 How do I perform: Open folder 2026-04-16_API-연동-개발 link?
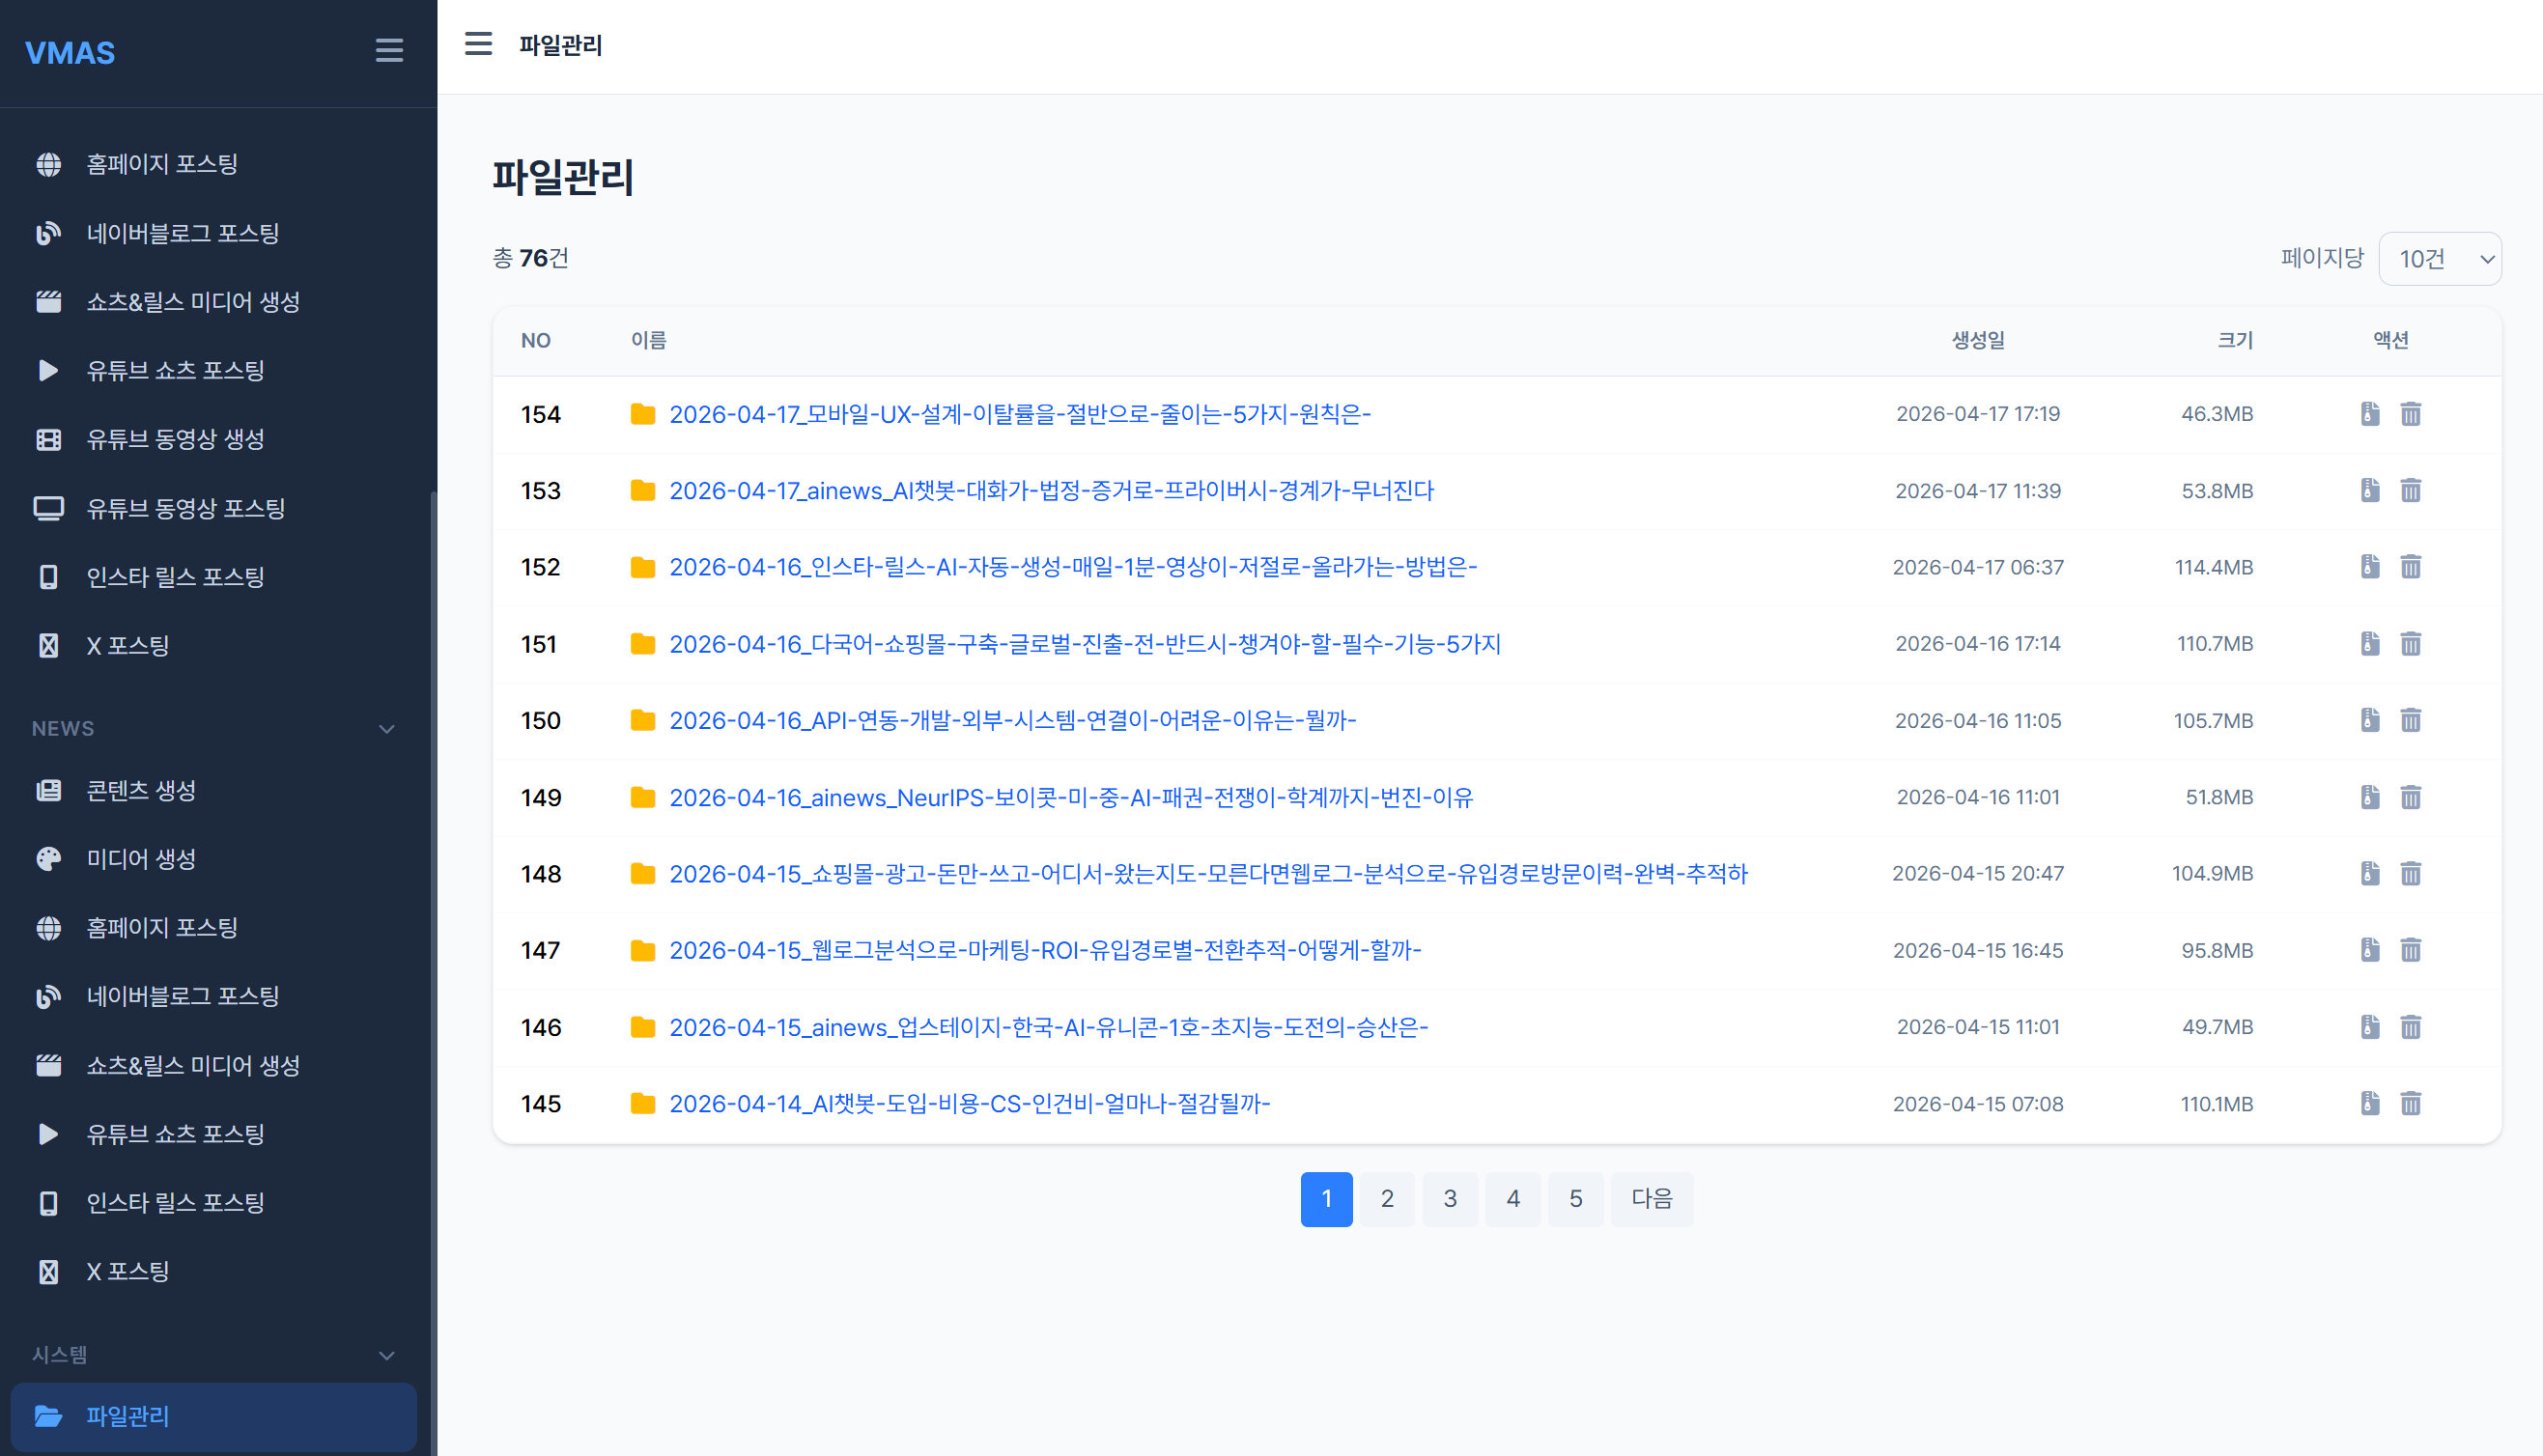point(1012,720)
